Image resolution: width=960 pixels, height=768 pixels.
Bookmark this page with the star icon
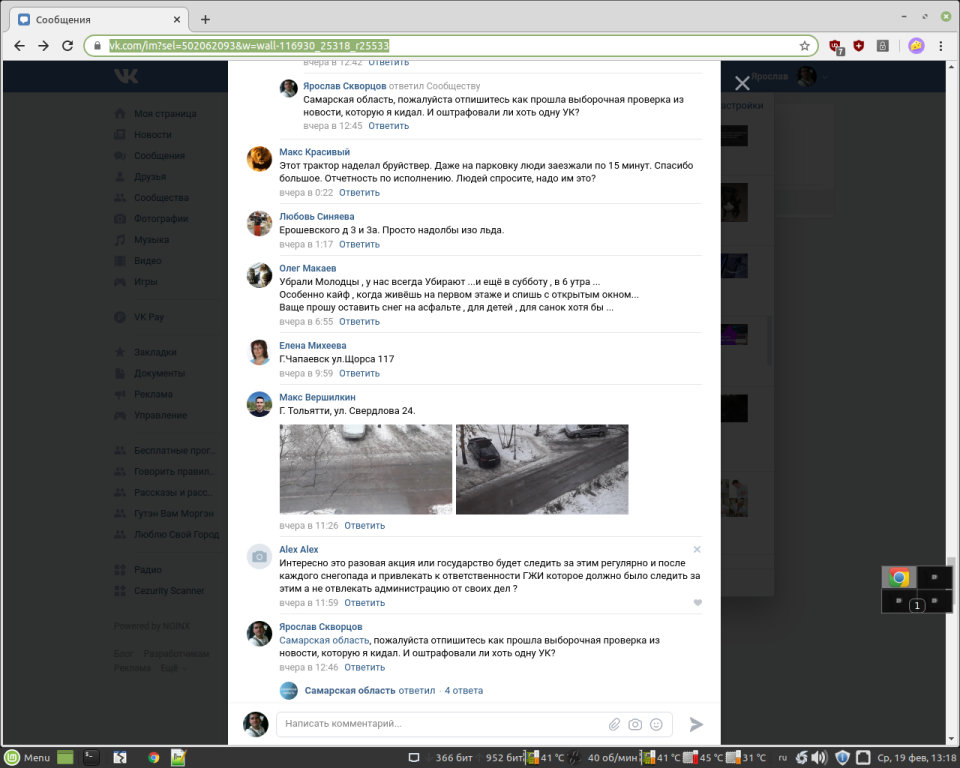804,46
